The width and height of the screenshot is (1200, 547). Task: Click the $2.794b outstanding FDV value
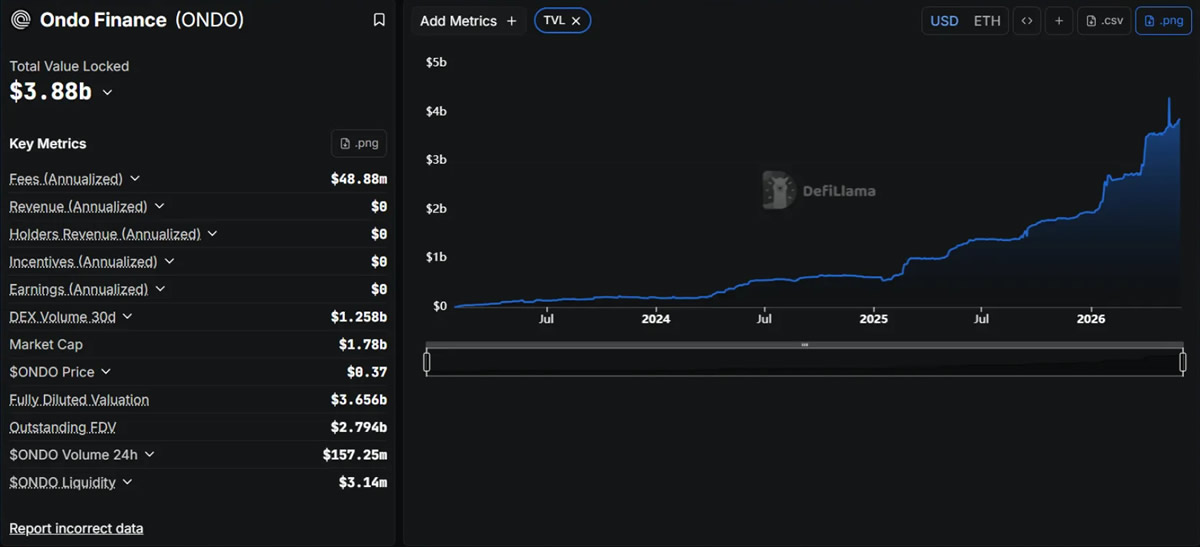coord(359,427)
